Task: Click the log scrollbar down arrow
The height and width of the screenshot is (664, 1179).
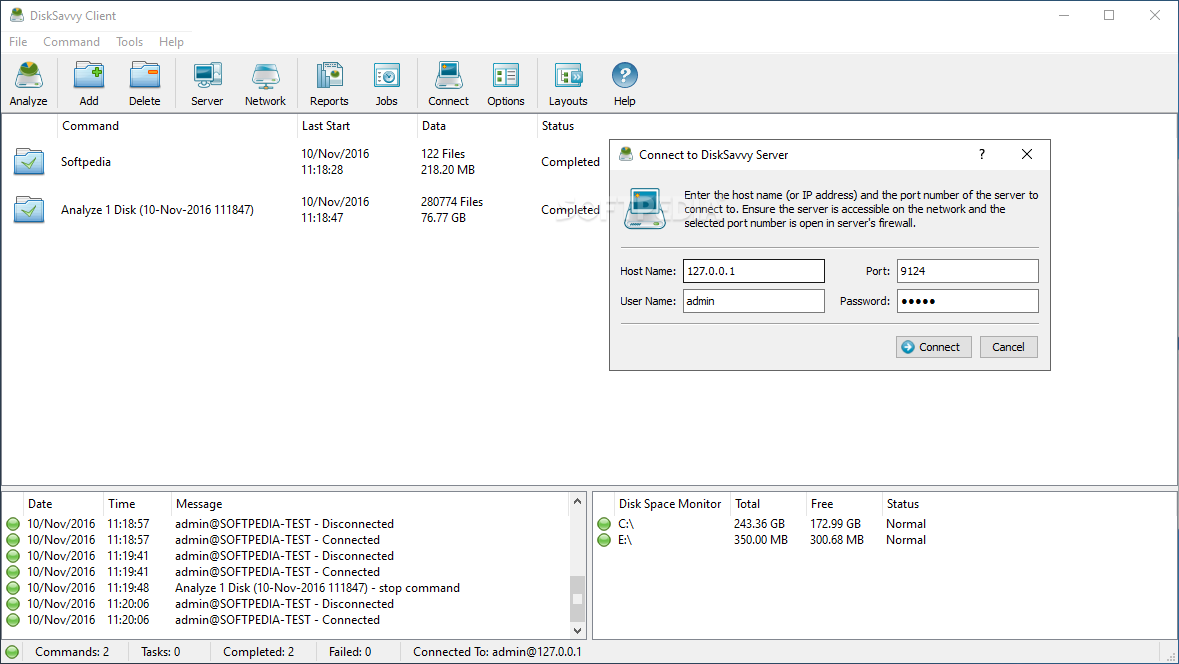Action: (x=577, y=630)
